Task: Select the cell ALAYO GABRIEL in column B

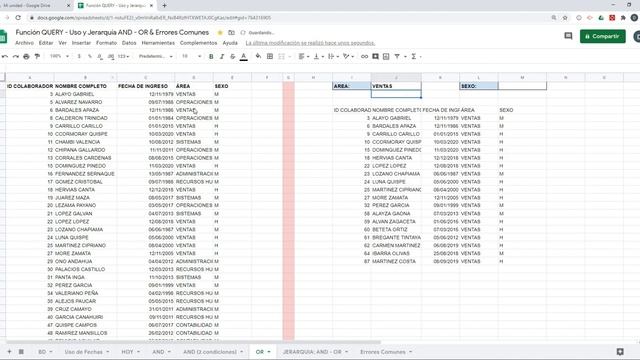Action: point(85,94)
